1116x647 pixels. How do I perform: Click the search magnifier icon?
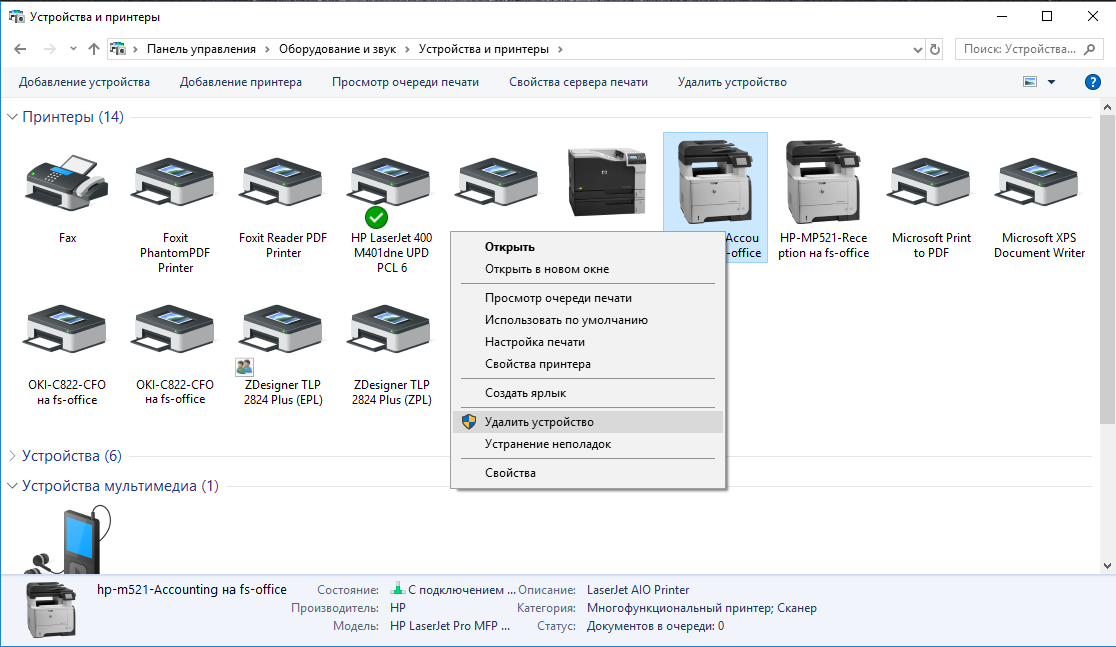(x=1090, y=49)
